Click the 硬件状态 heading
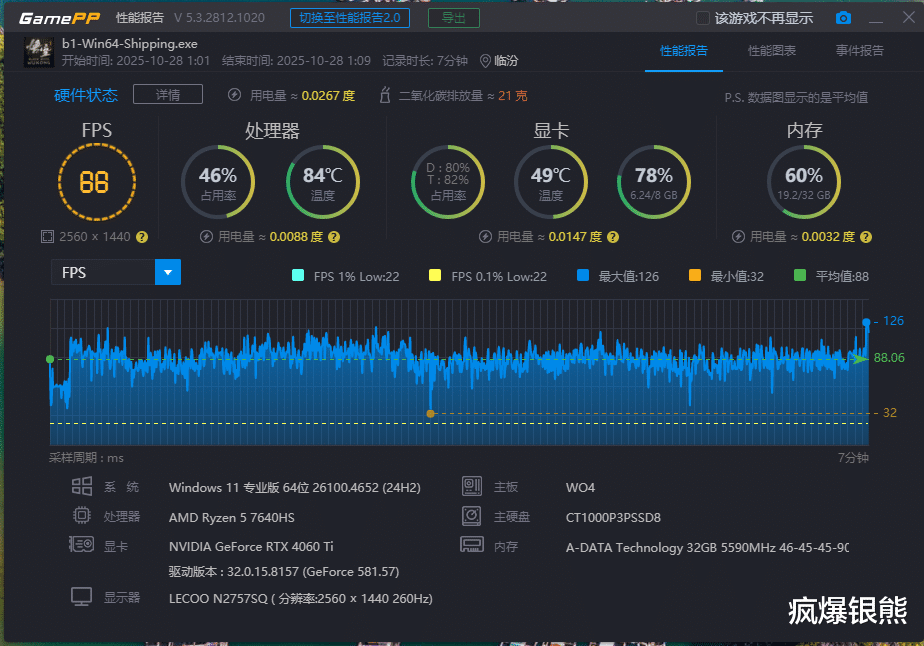Screen dimensions: 924x646 coord(86,95)
